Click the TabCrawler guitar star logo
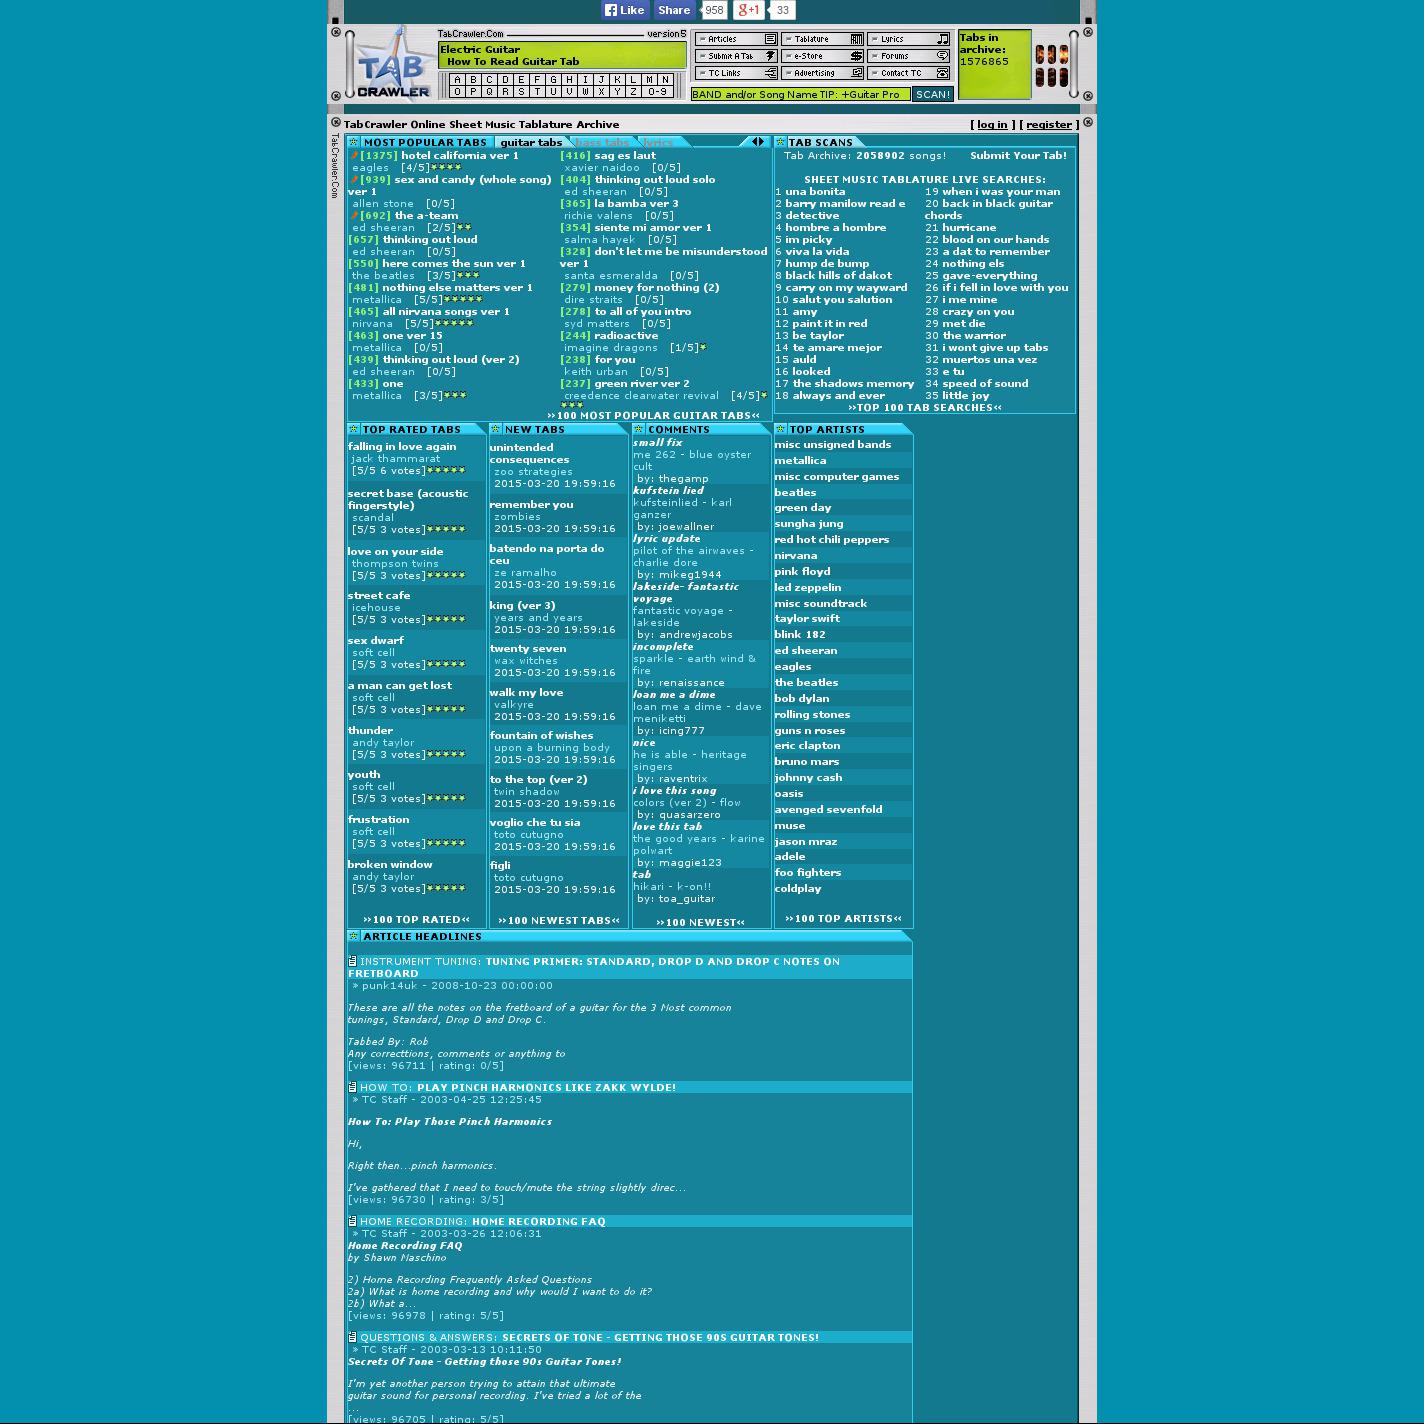 (393, 65)
